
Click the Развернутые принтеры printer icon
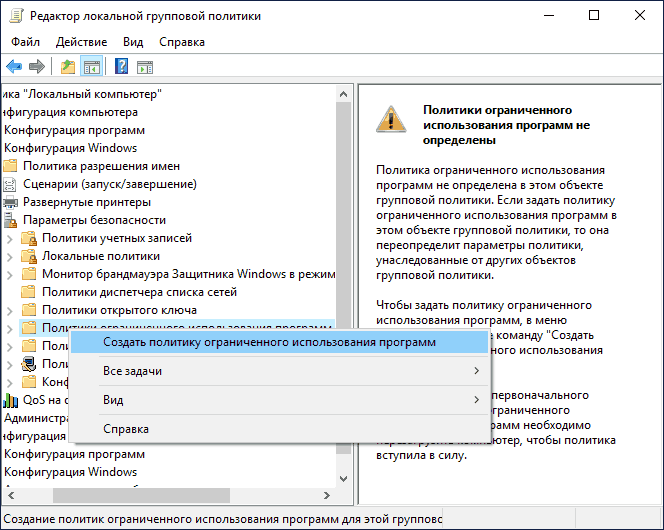11,202
